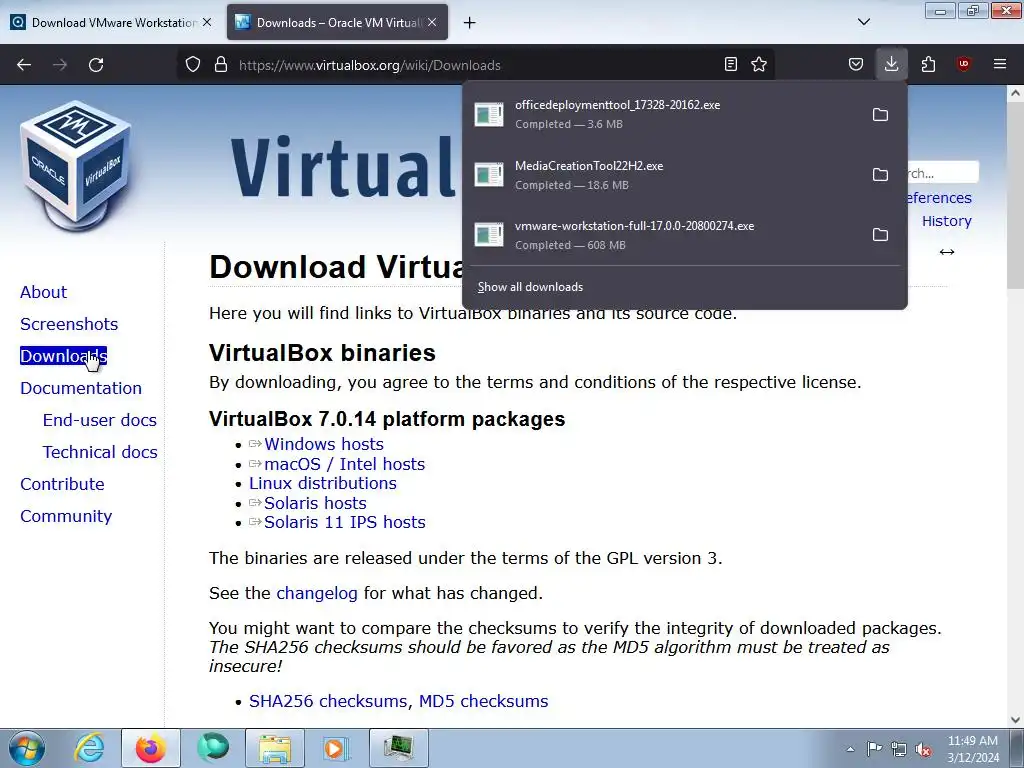Expand the list-all-tabs chevron
This screenshot has height=768, width=1024.
pyautogui.click(x=863, y=22)
